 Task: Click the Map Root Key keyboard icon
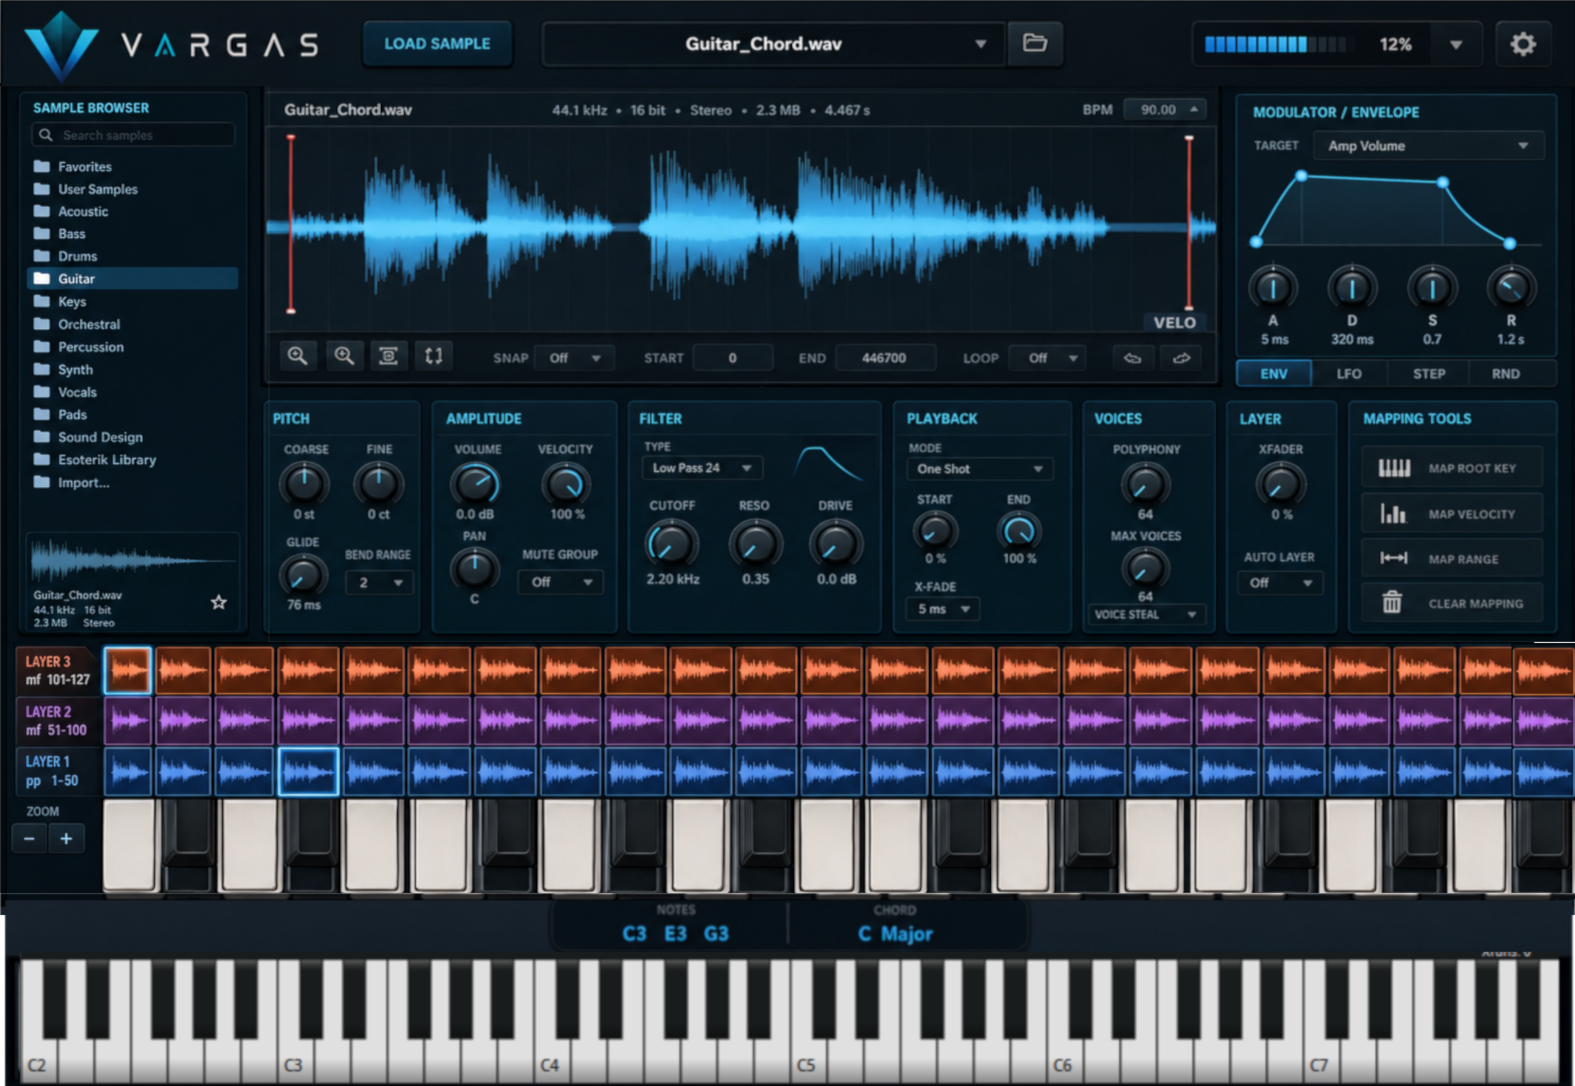coord(1394,468)
